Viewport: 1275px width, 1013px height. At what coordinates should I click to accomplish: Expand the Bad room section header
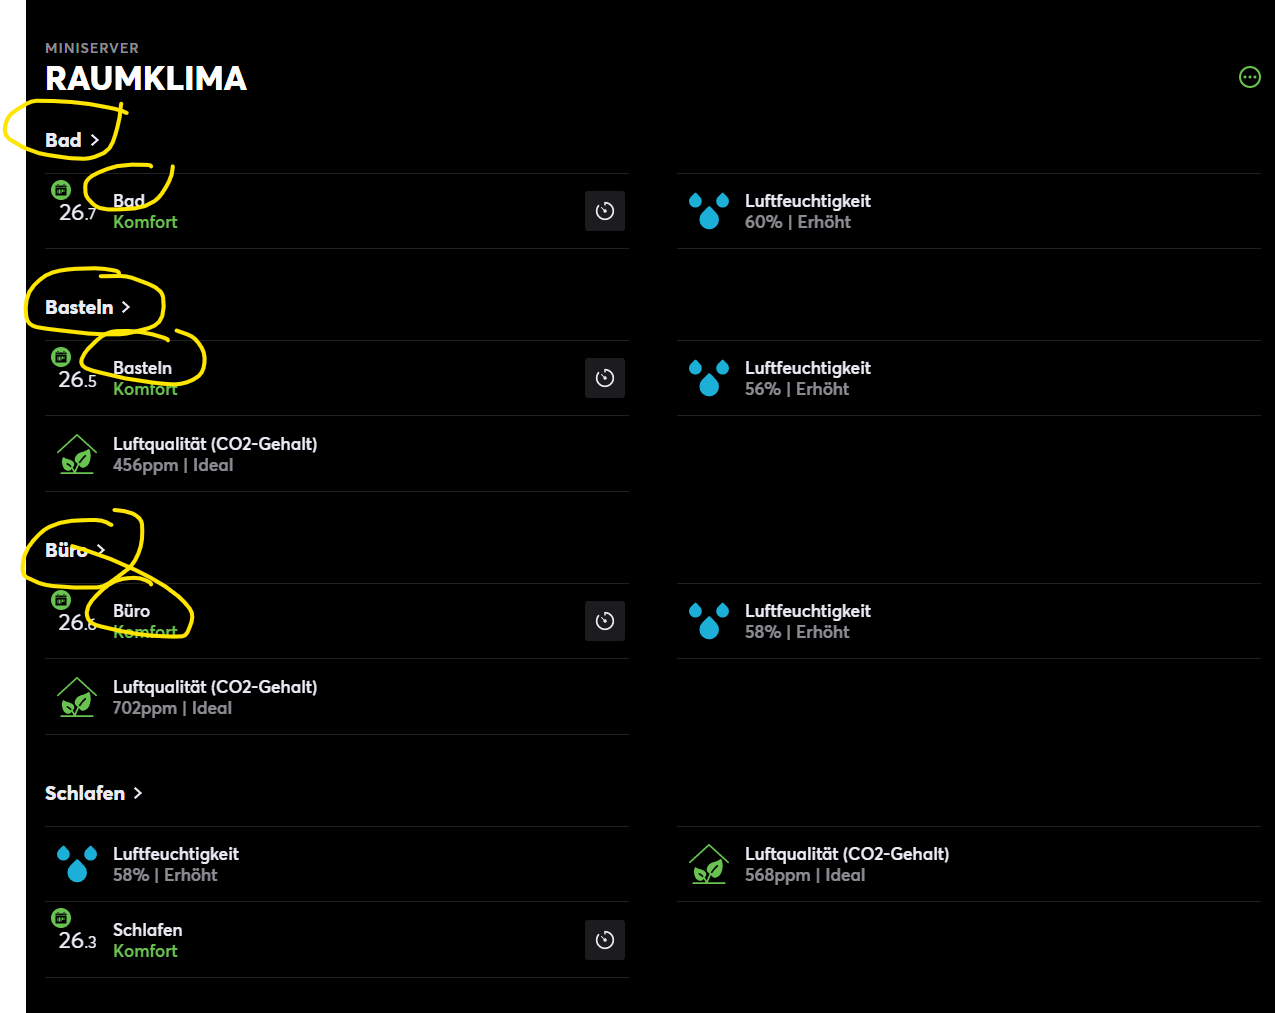click(72, 140)
